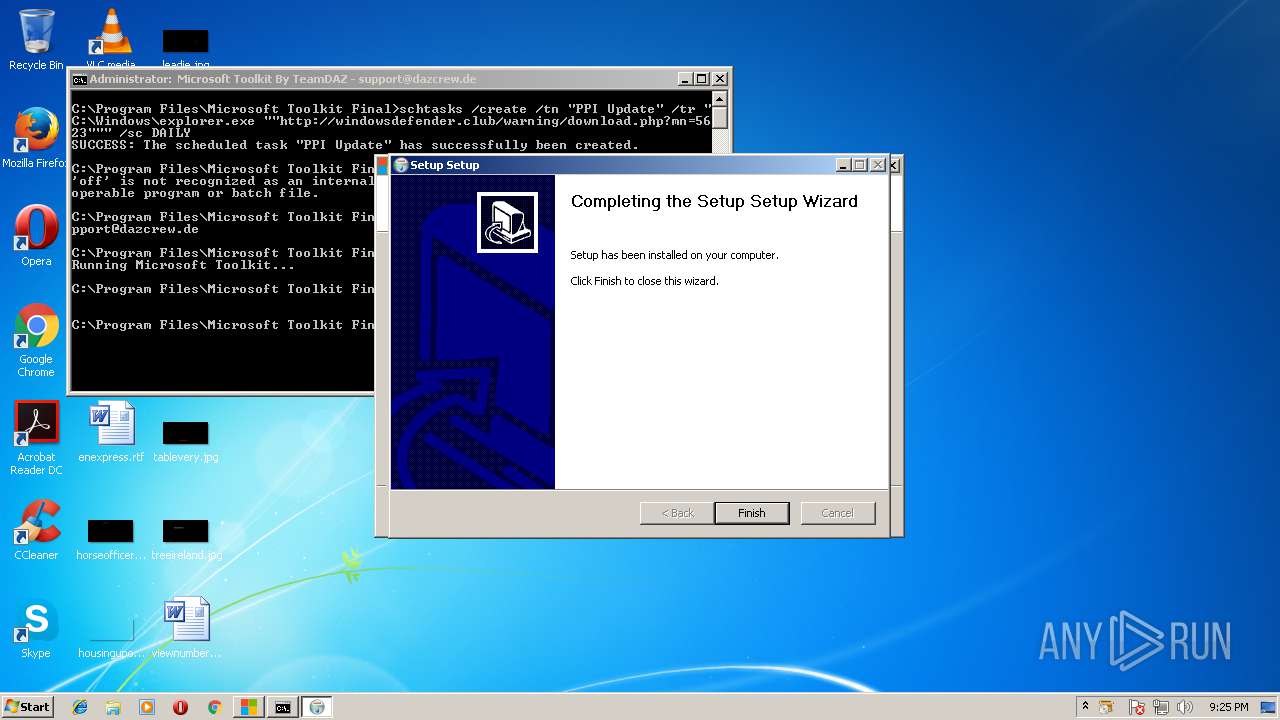Click 'Click Finish to close this wizard.' text
1280x720 pixels.
click(644, 281)
